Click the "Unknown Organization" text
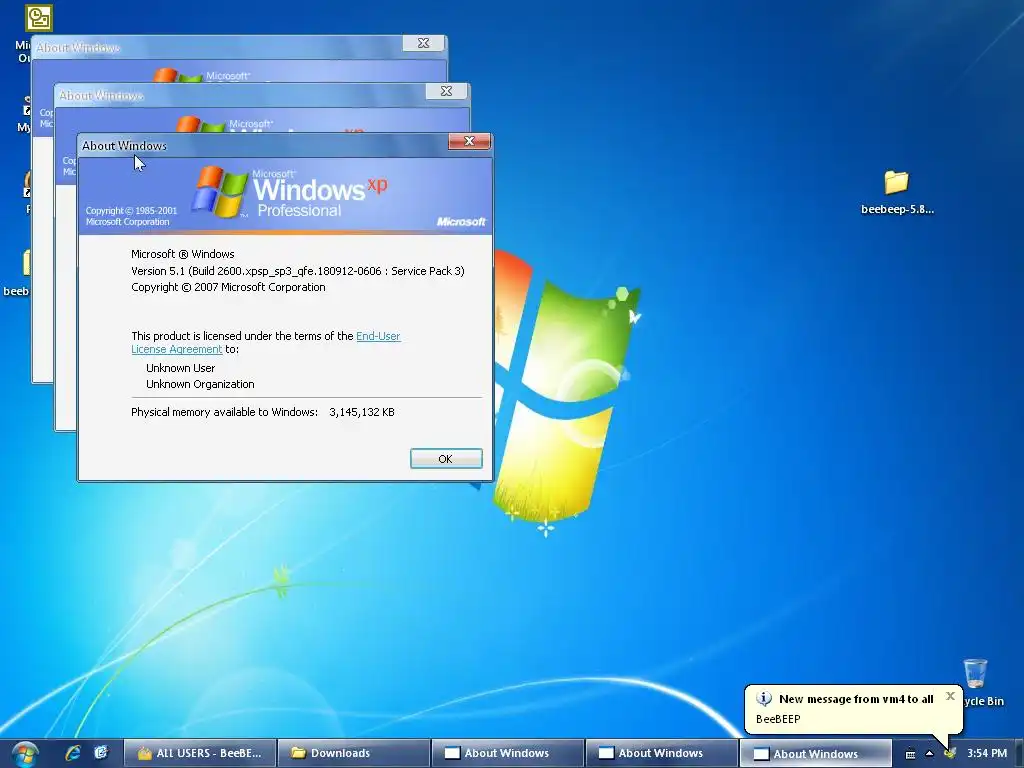The image size is (1024, 768). click(x=200, y=384)
